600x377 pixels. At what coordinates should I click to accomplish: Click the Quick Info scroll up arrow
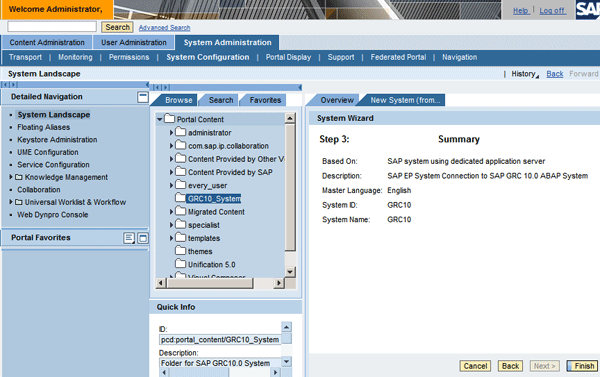coord(287,327)
